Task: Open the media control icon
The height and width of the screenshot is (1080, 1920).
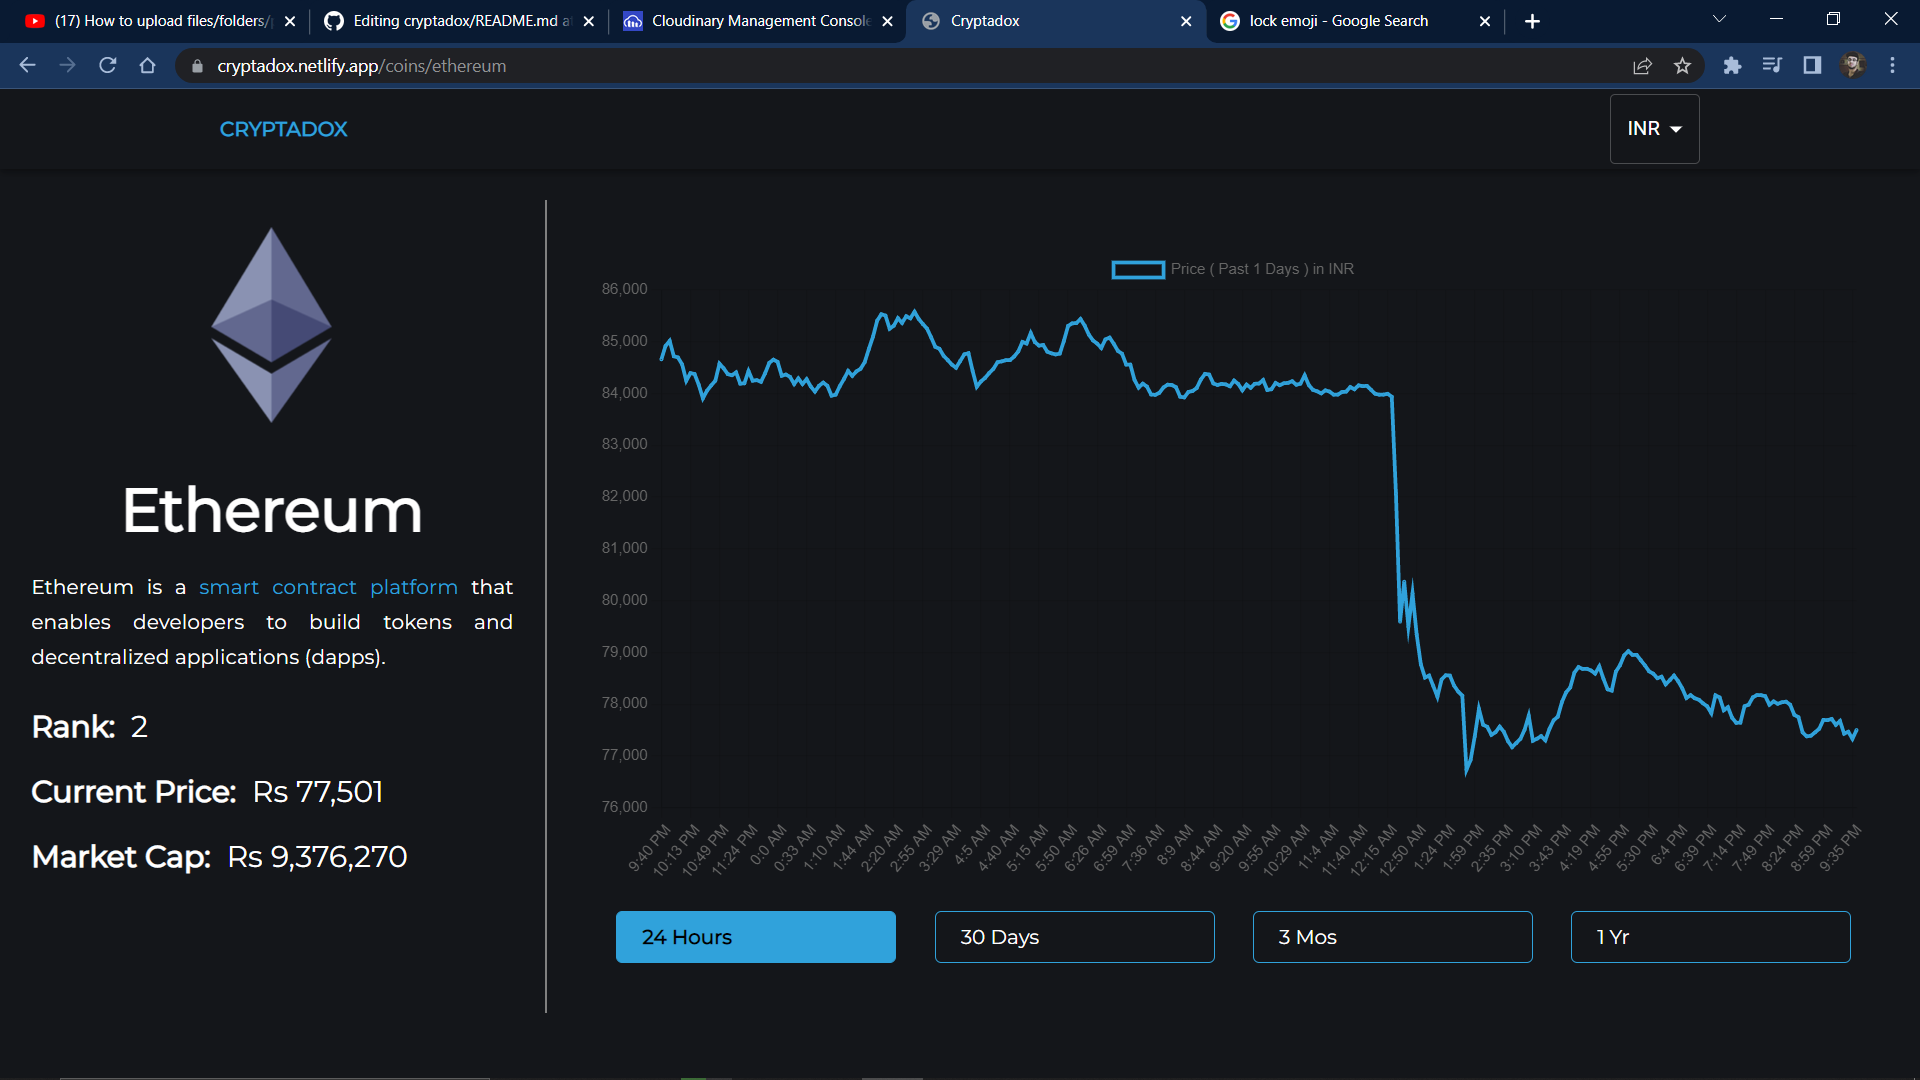Action: click(1772, 66)
